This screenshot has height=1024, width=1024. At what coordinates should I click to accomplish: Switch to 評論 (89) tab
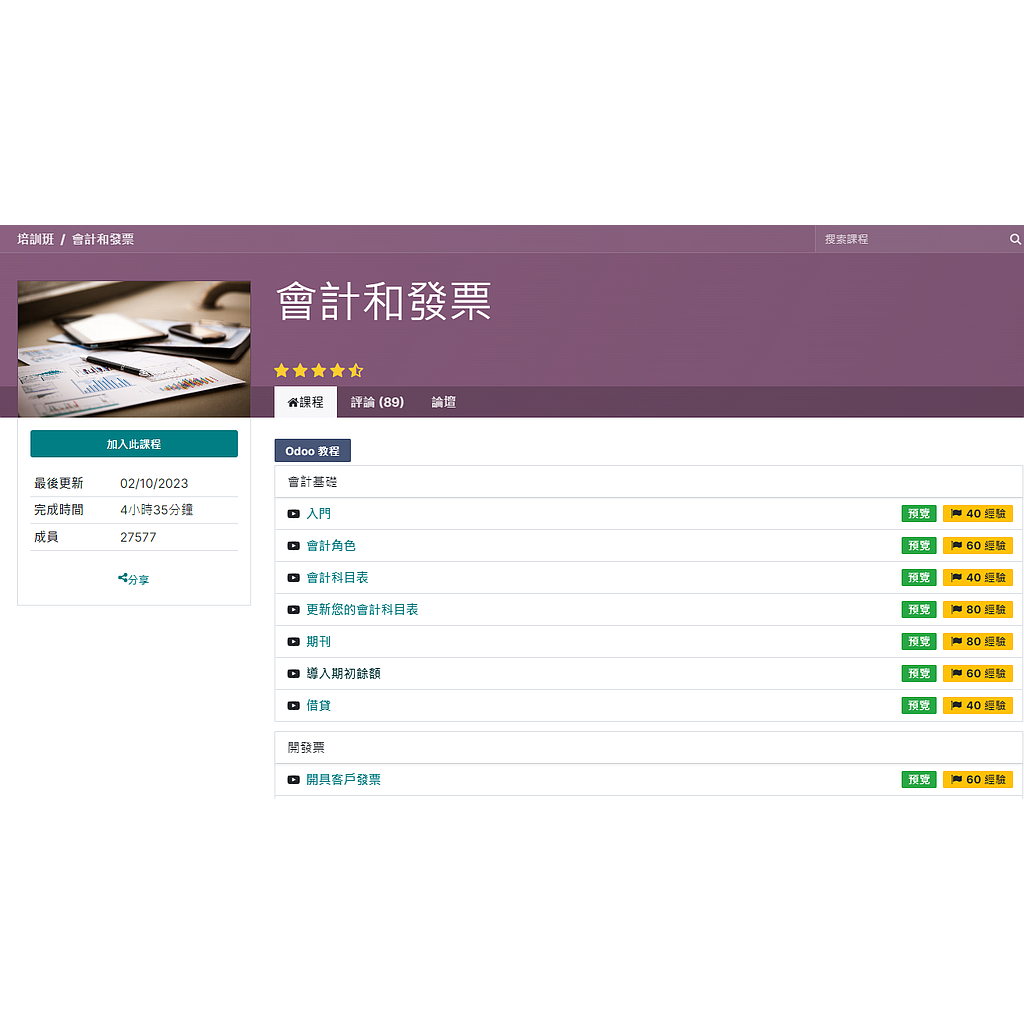point(377,402)
